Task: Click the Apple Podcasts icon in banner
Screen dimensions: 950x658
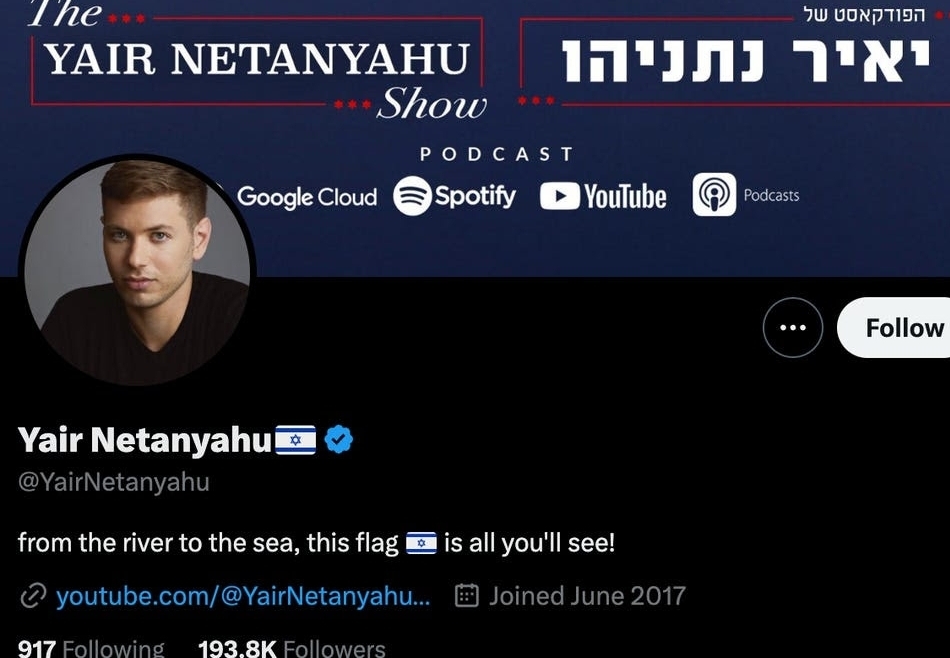Action: (714, 194)
